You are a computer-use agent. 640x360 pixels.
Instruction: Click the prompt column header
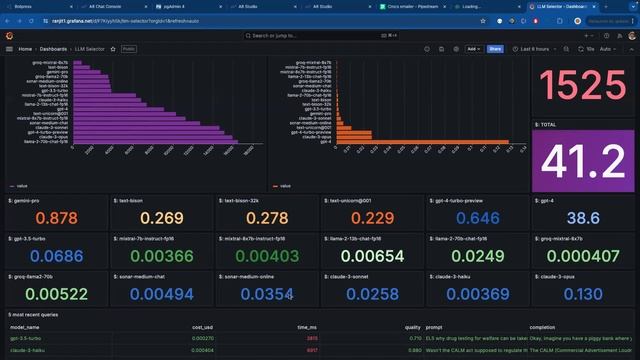point(434,327)
